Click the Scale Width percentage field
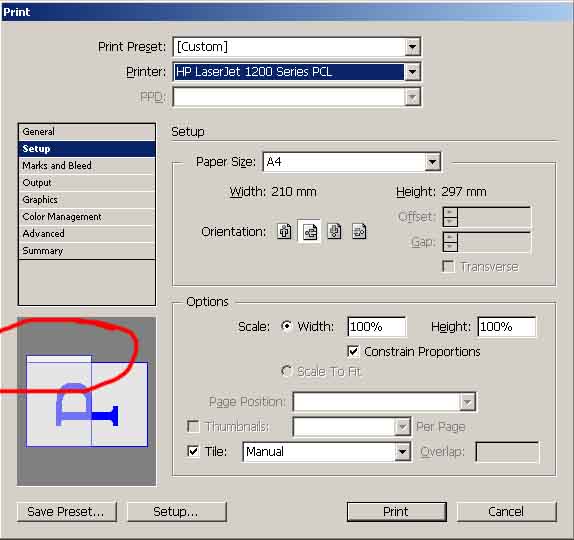The height and width of the screenshot is (540, 574). click(x=377, y=327)
